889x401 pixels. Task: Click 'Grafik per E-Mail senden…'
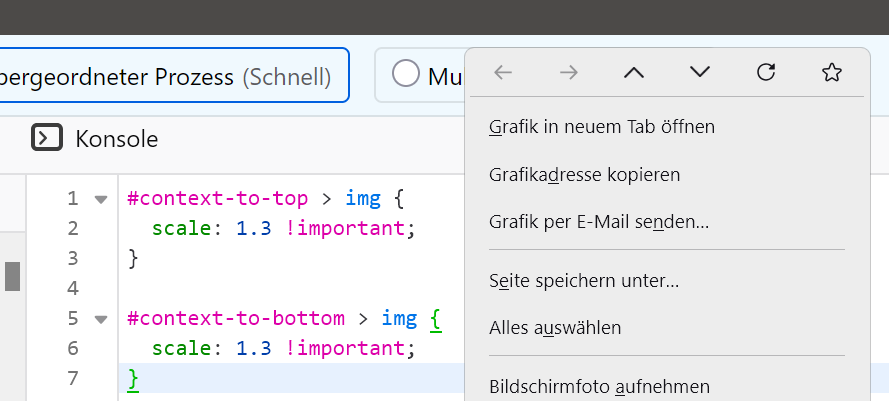coord(599,221)
